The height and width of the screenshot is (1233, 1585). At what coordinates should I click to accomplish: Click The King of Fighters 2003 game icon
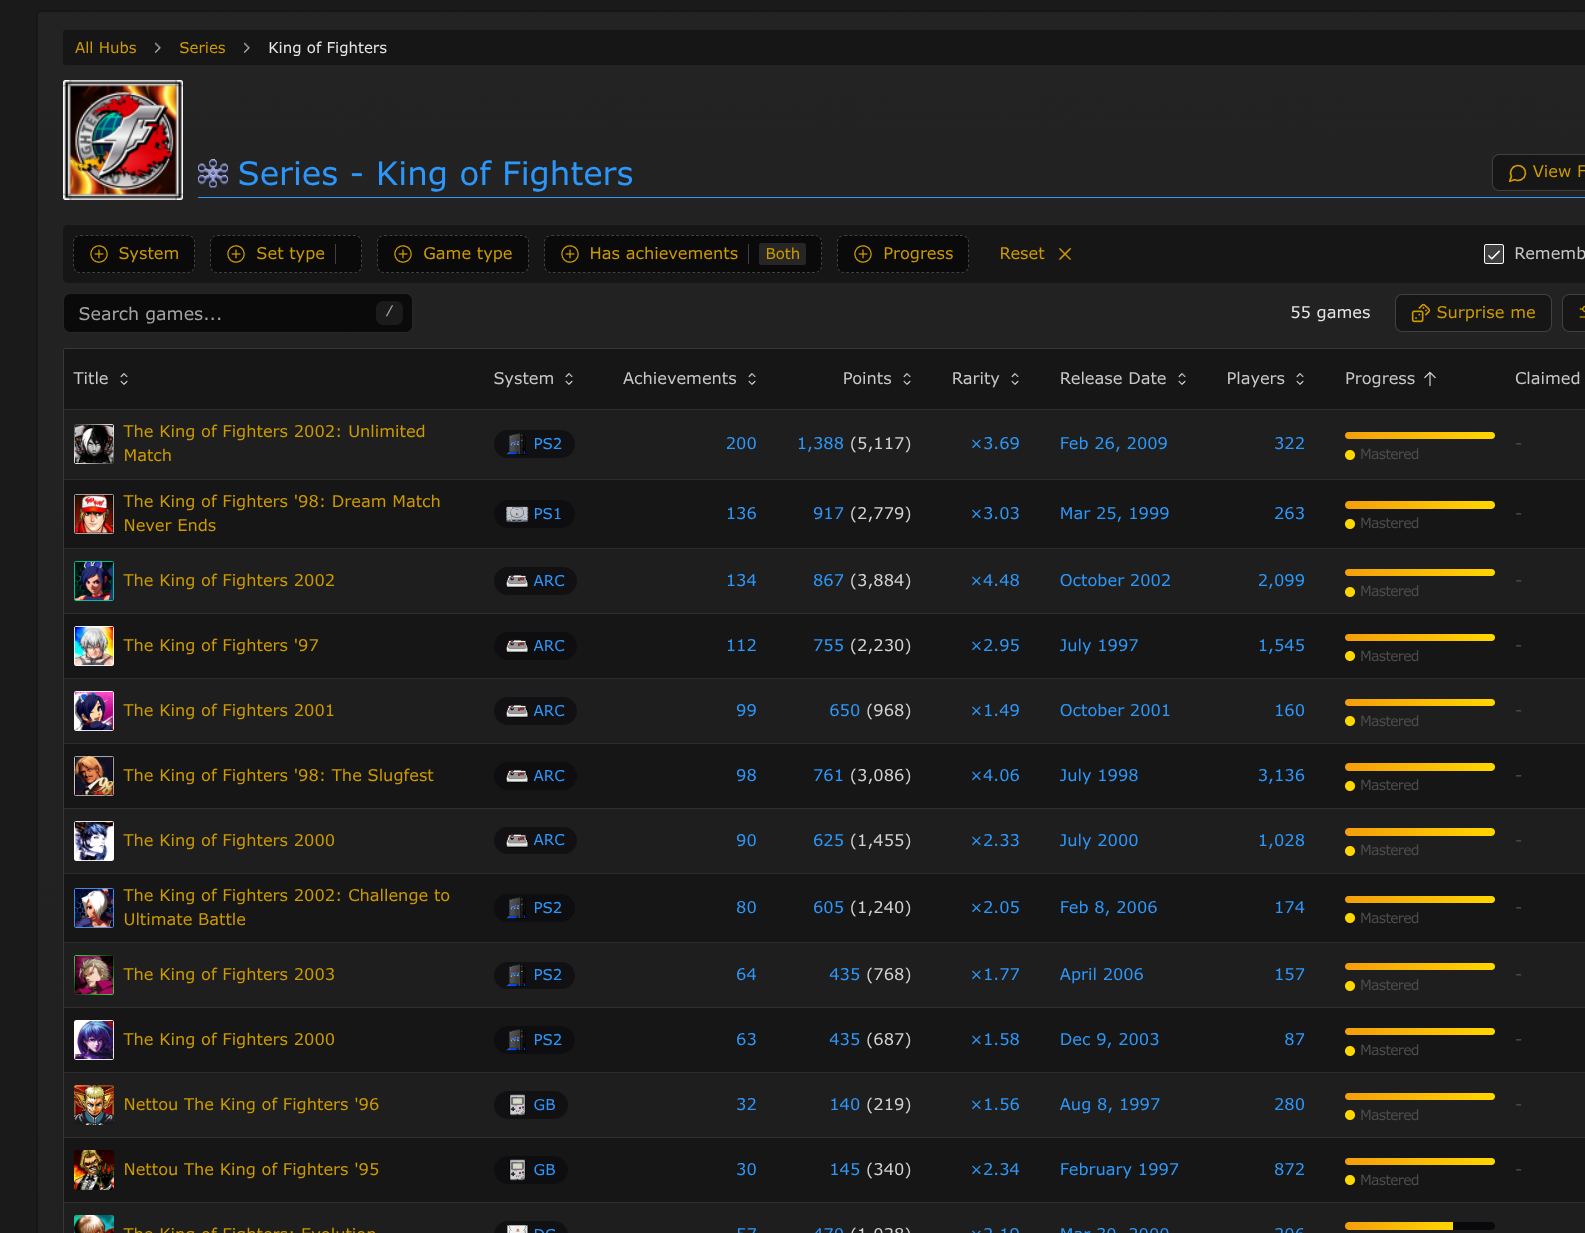[x=94, y=975]
